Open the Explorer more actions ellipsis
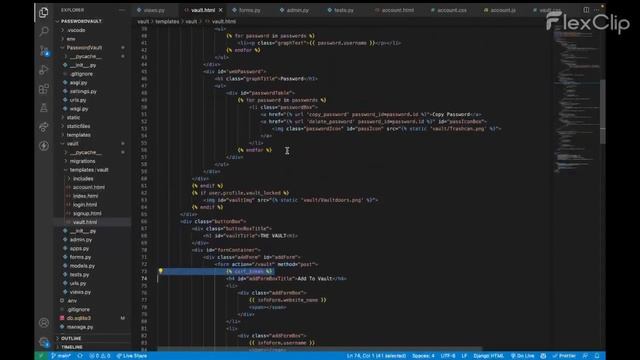This screenshot has width=640, height=360. (122, 10)
